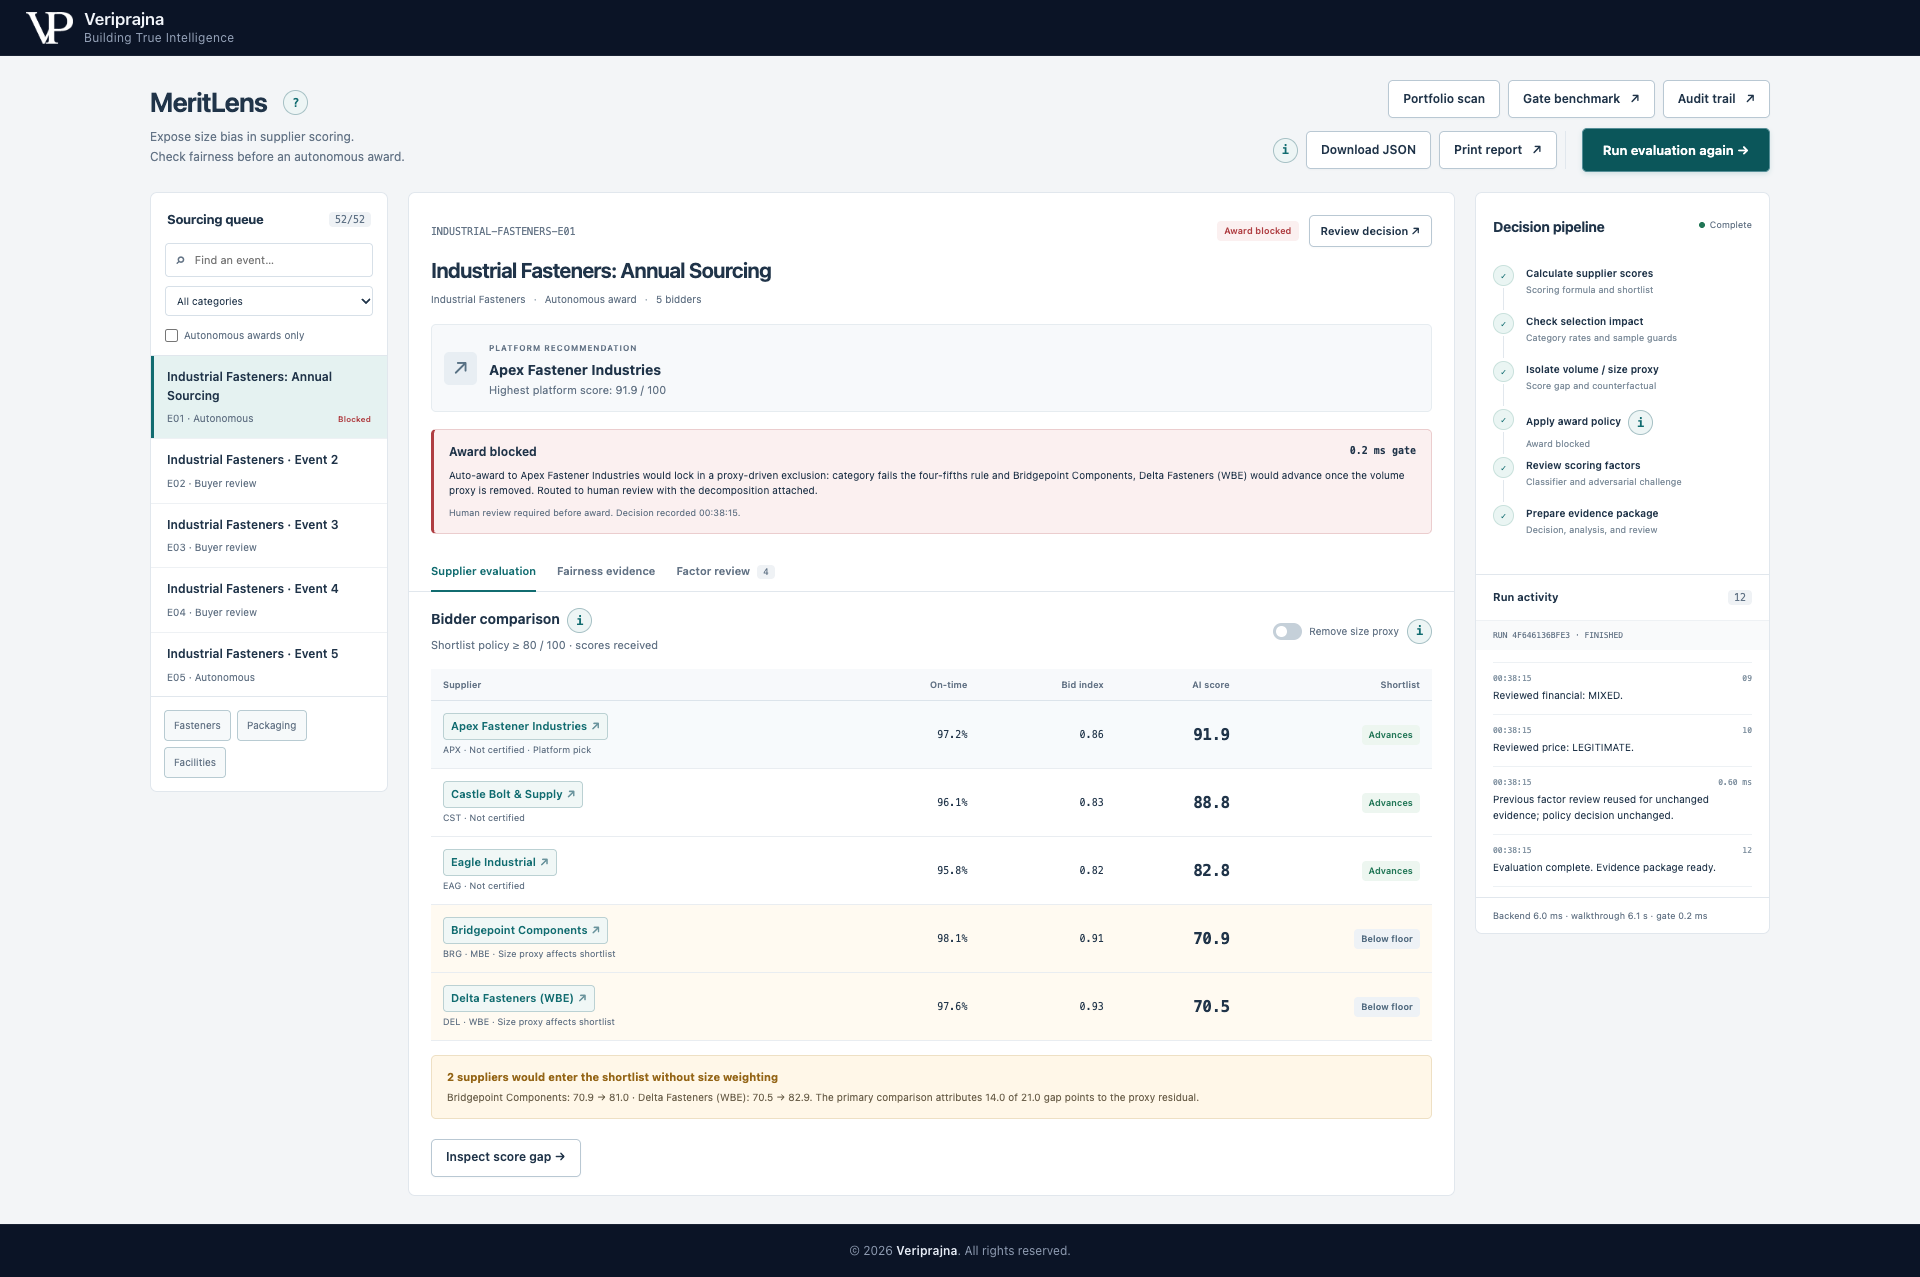Open the Factor review tab
1920x1277 pixels.
(724, 571)
